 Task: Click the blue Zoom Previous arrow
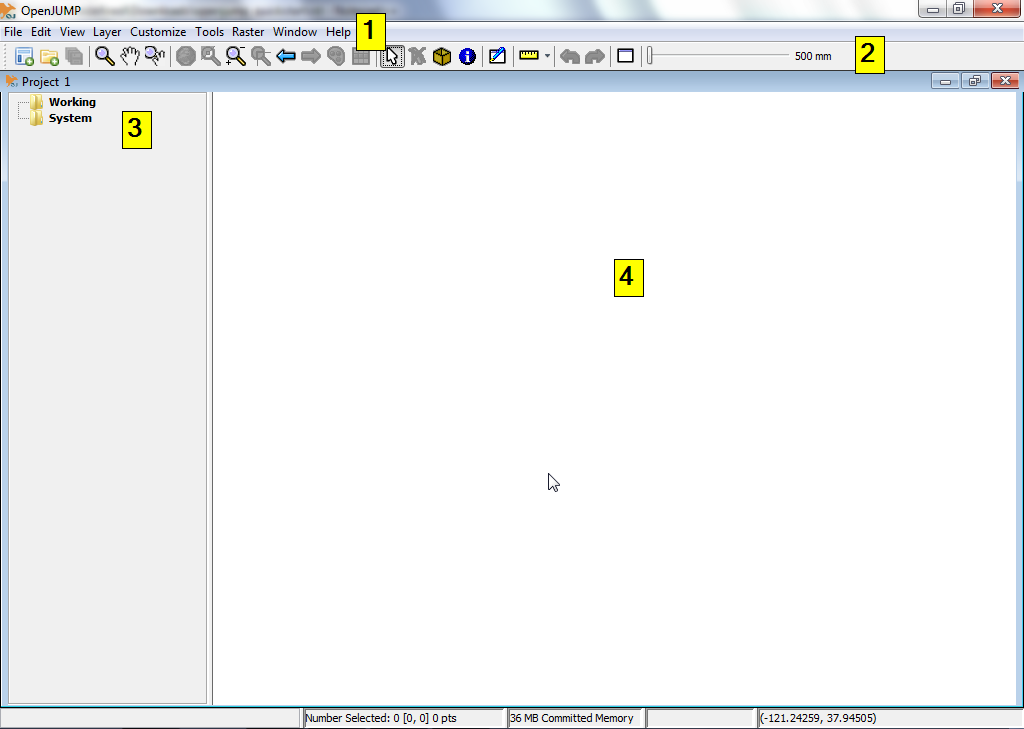286,56
